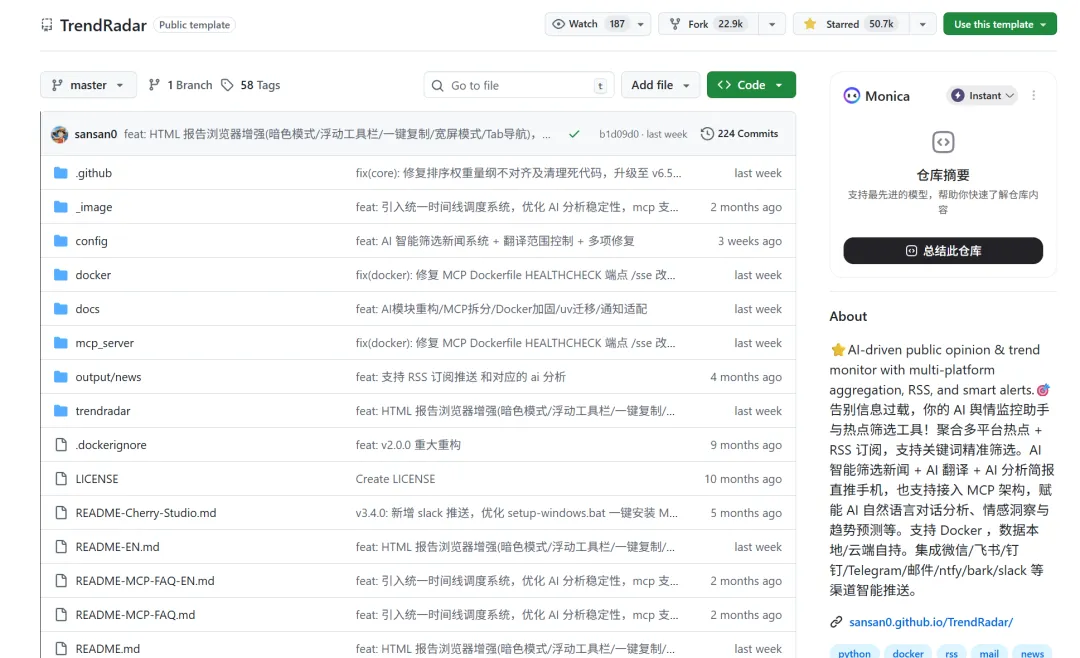This screenshot has height=658, width=1080.
Task: Select the docker topic tag
Action: 908,652
